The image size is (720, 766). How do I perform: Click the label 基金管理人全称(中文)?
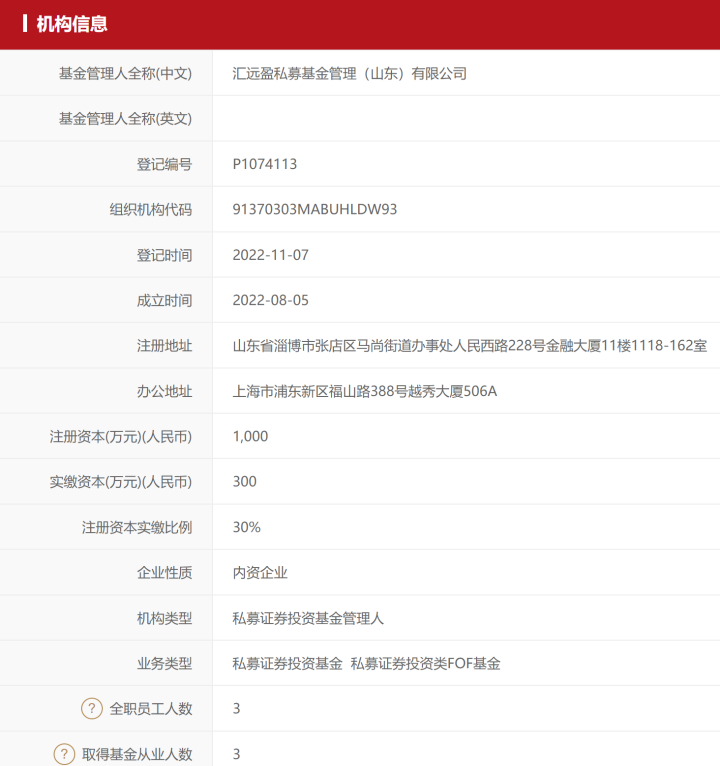coord(126,74)
